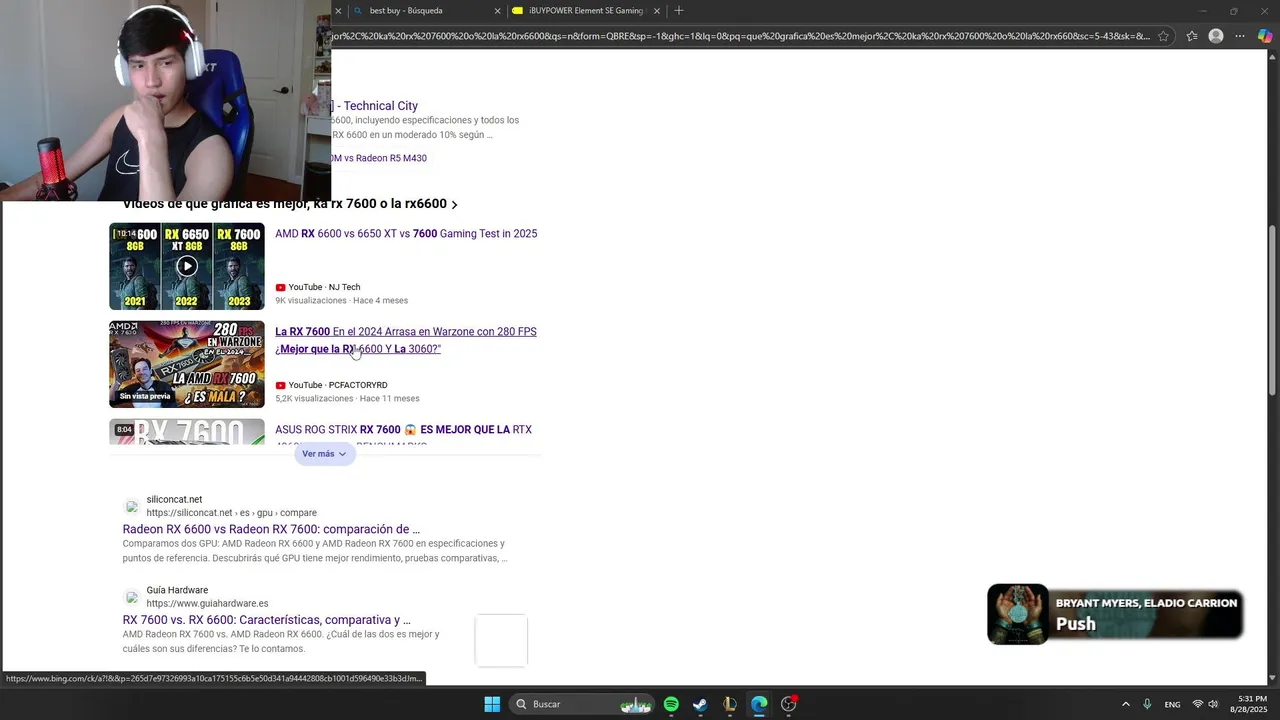Viewport: 1280px width, 720px height.
Task: Open 'Radeon RX 6600 vs Radeon RX 7600' result
Action: click(x=271, y=529)
